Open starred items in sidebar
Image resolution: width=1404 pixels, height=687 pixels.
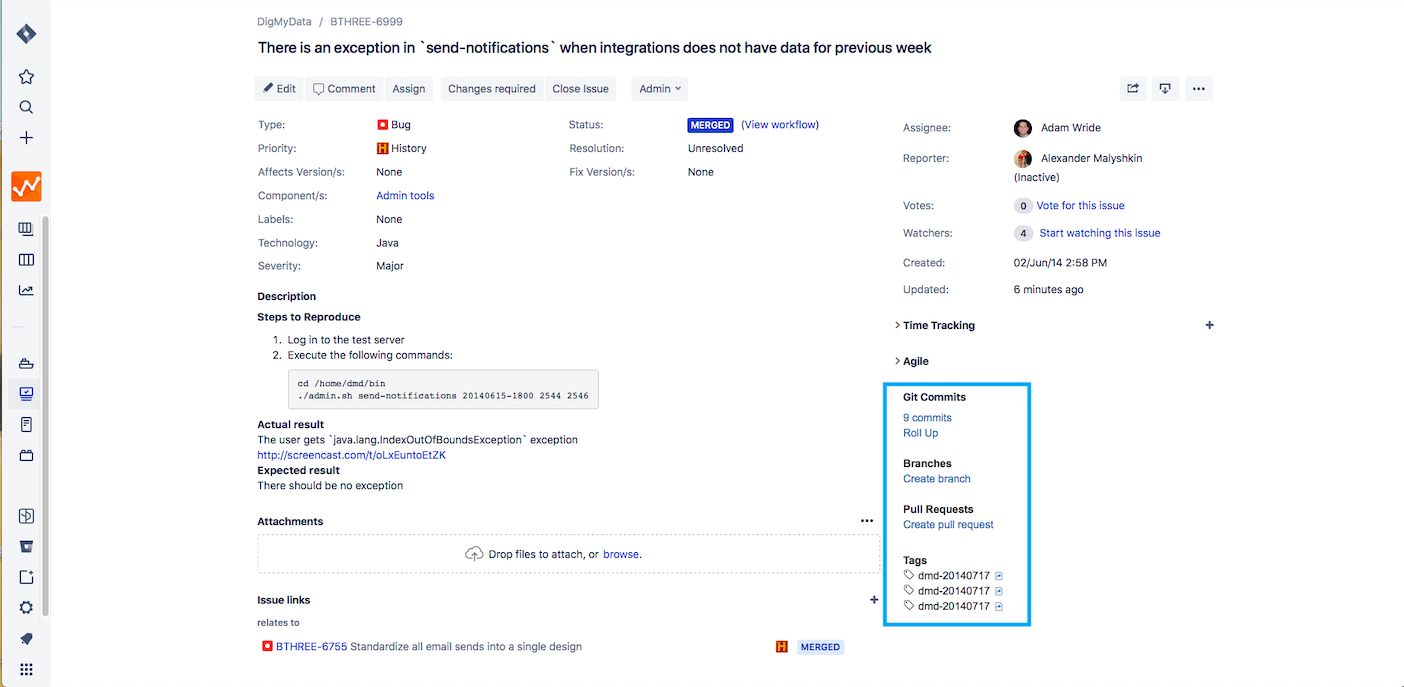(27, 77)
